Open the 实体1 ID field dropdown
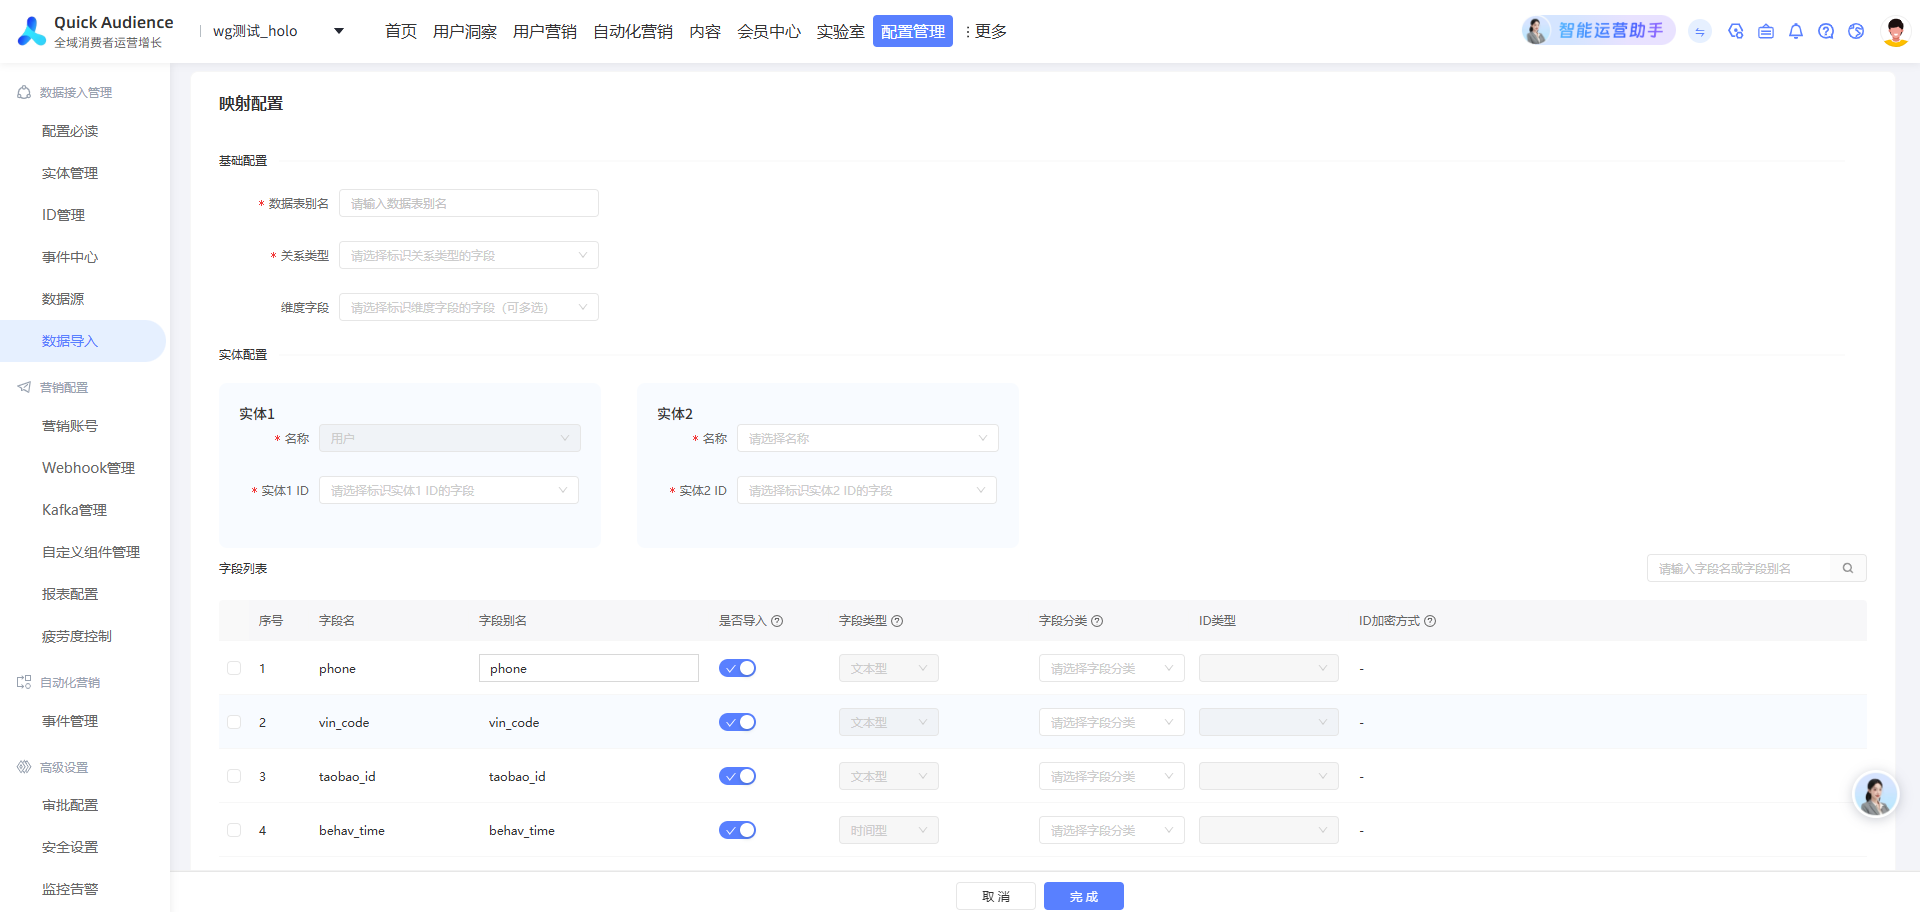The height and width of the screenshot is (912, 1920). (449, 490)
